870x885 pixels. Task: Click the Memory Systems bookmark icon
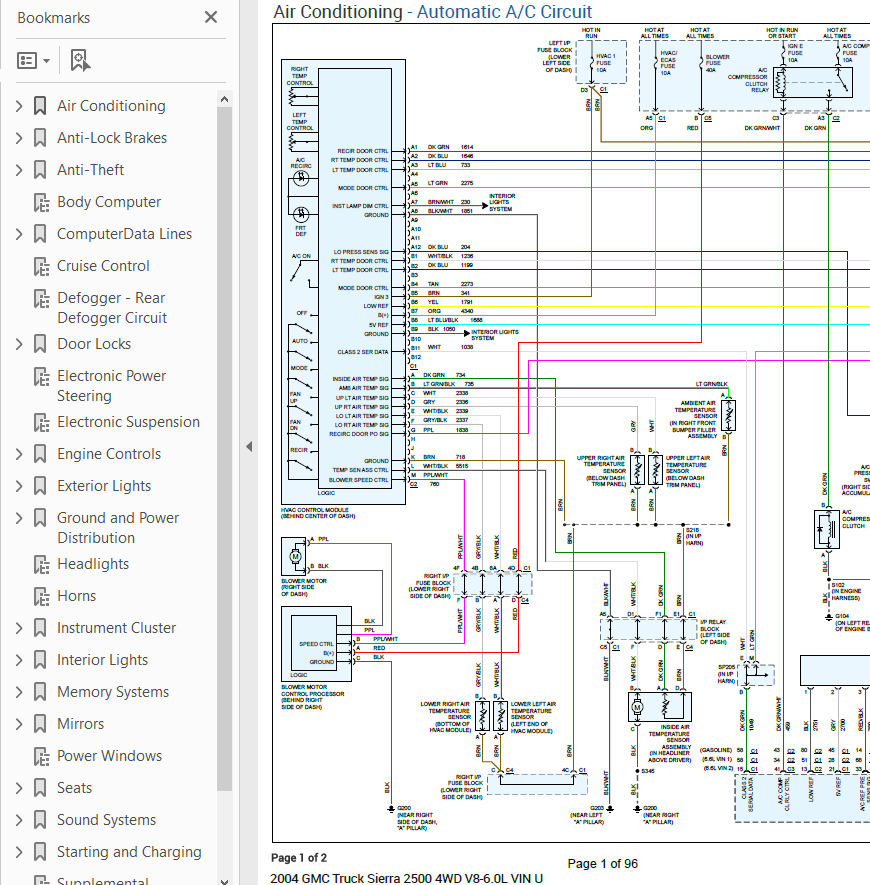[40, 692]
